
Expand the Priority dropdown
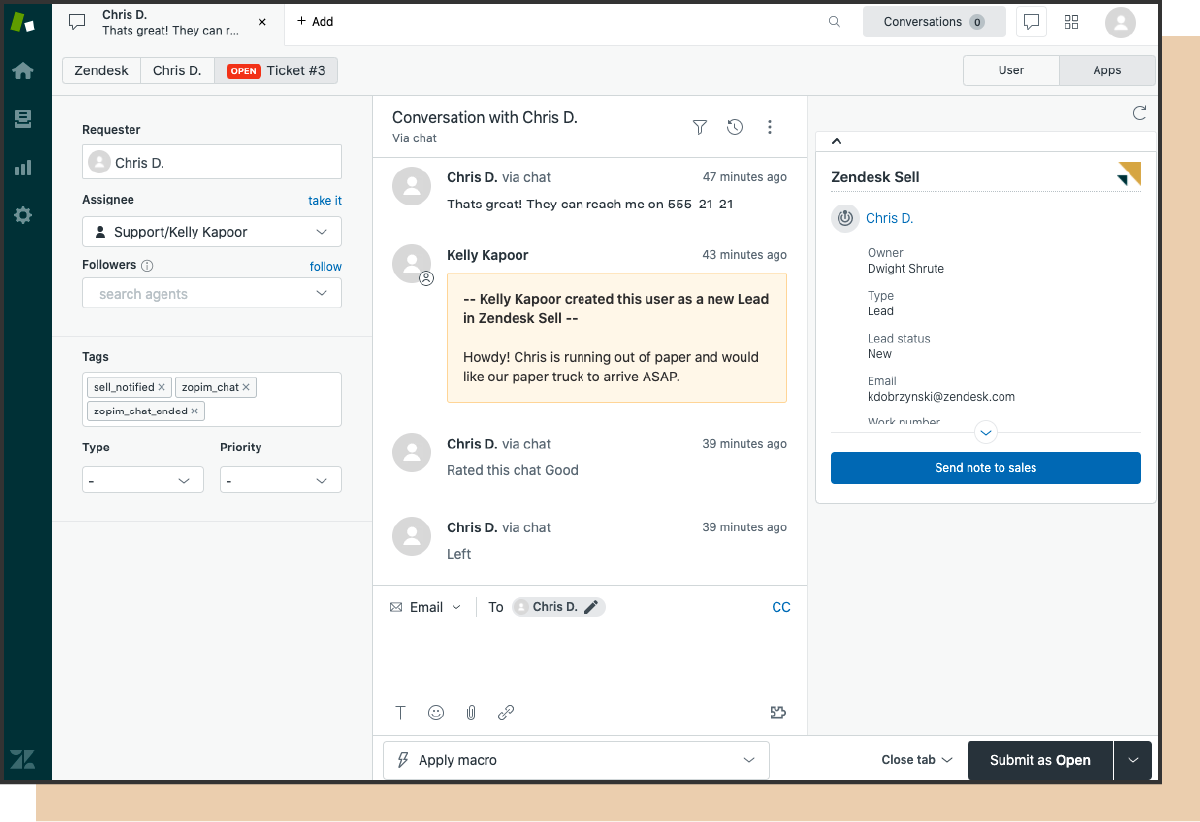pos(280,479)
